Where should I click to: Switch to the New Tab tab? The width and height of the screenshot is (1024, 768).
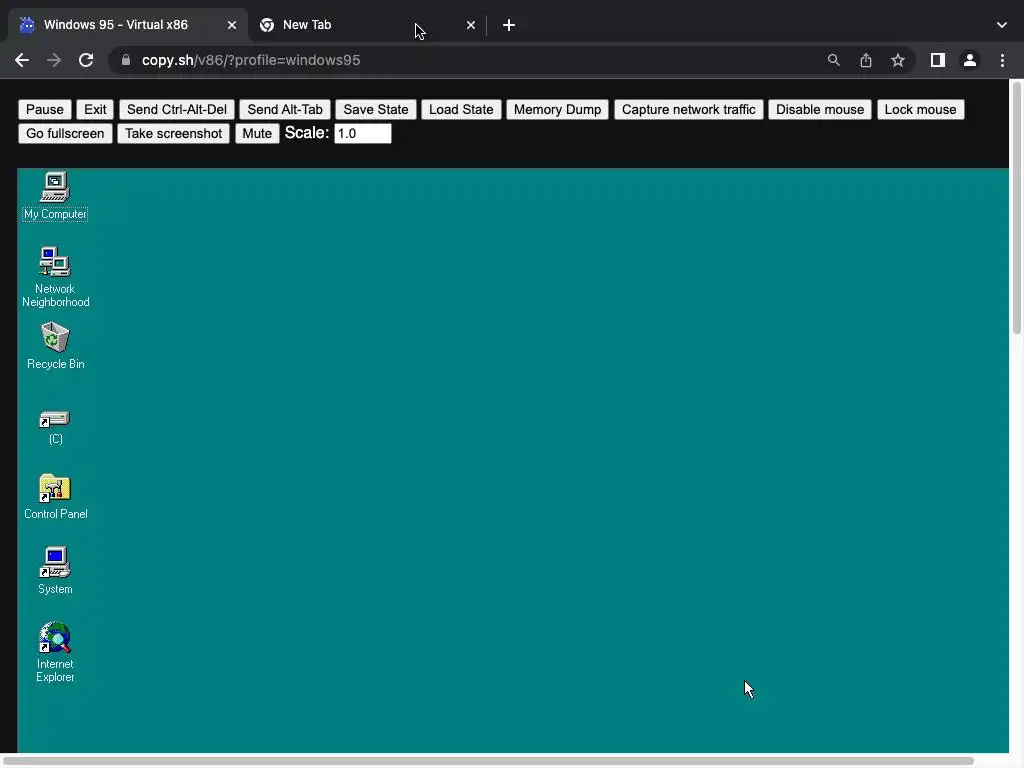pyautogui.click(x=367, y=25)
